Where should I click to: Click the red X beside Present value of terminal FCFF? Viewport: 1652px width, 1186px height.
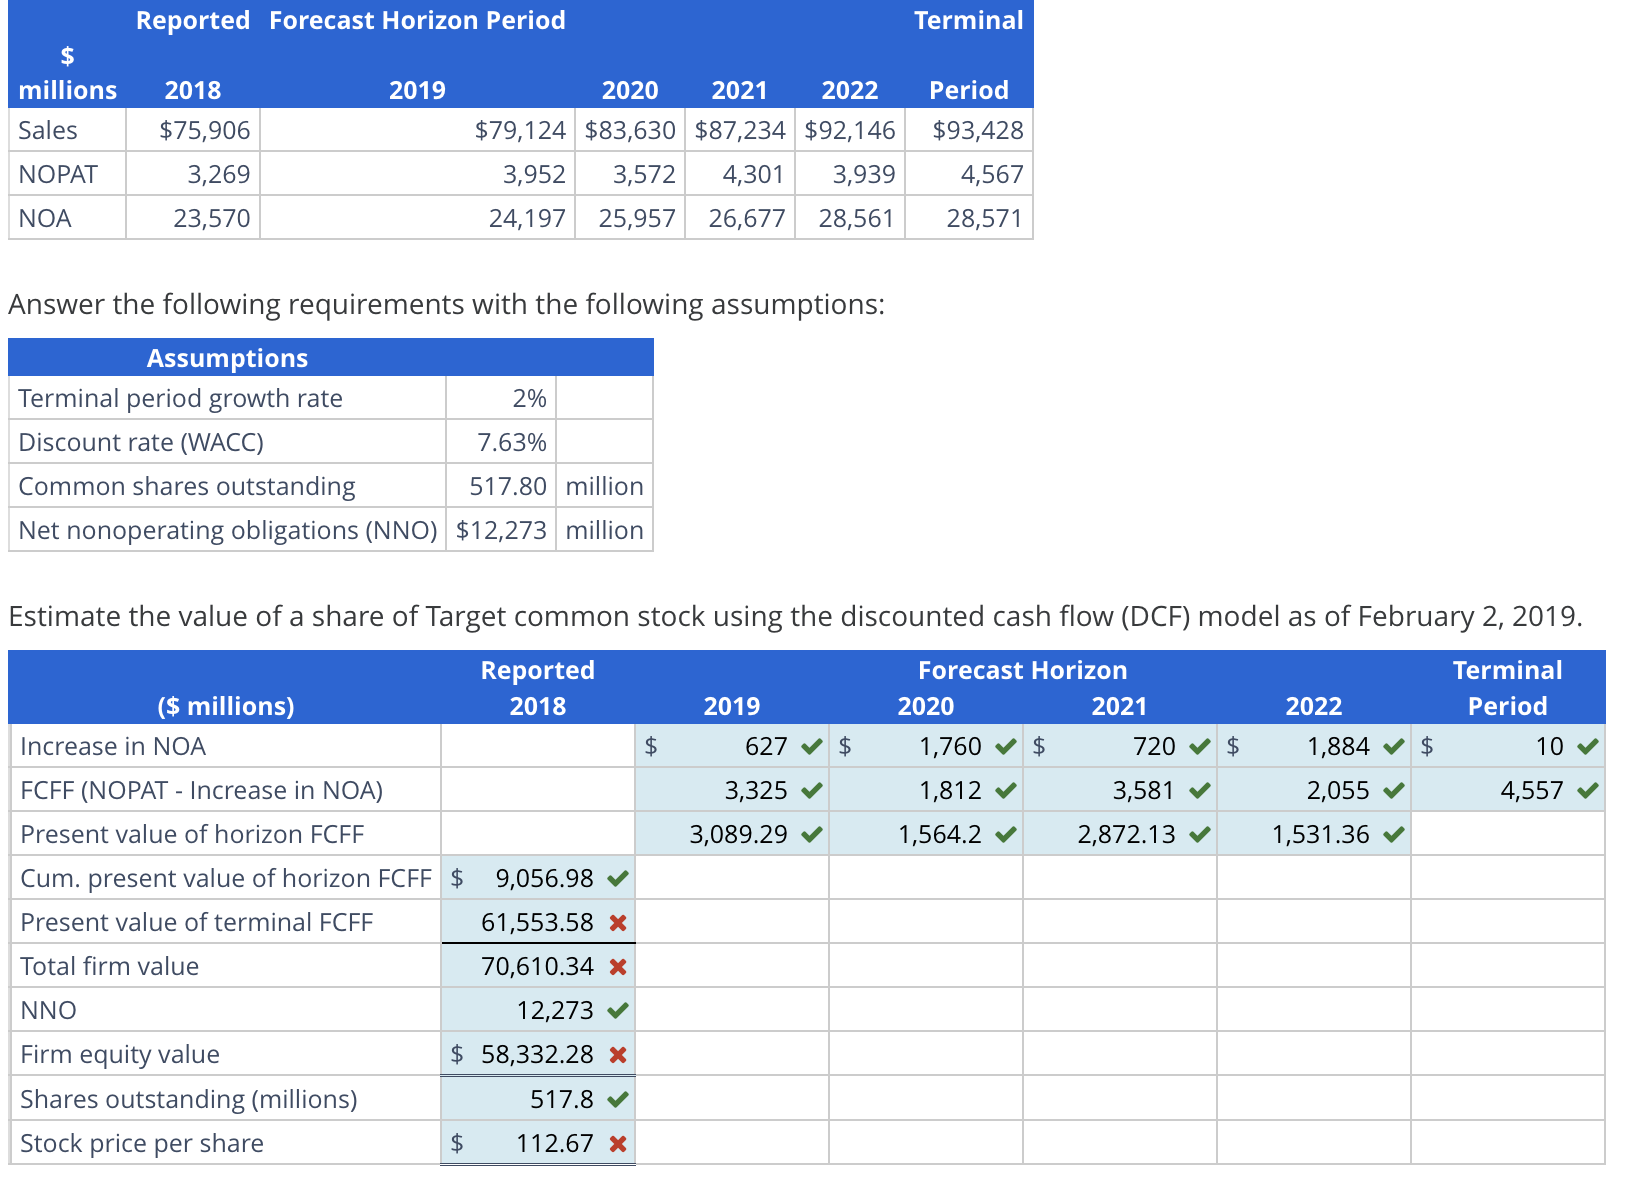click(618, 922)
